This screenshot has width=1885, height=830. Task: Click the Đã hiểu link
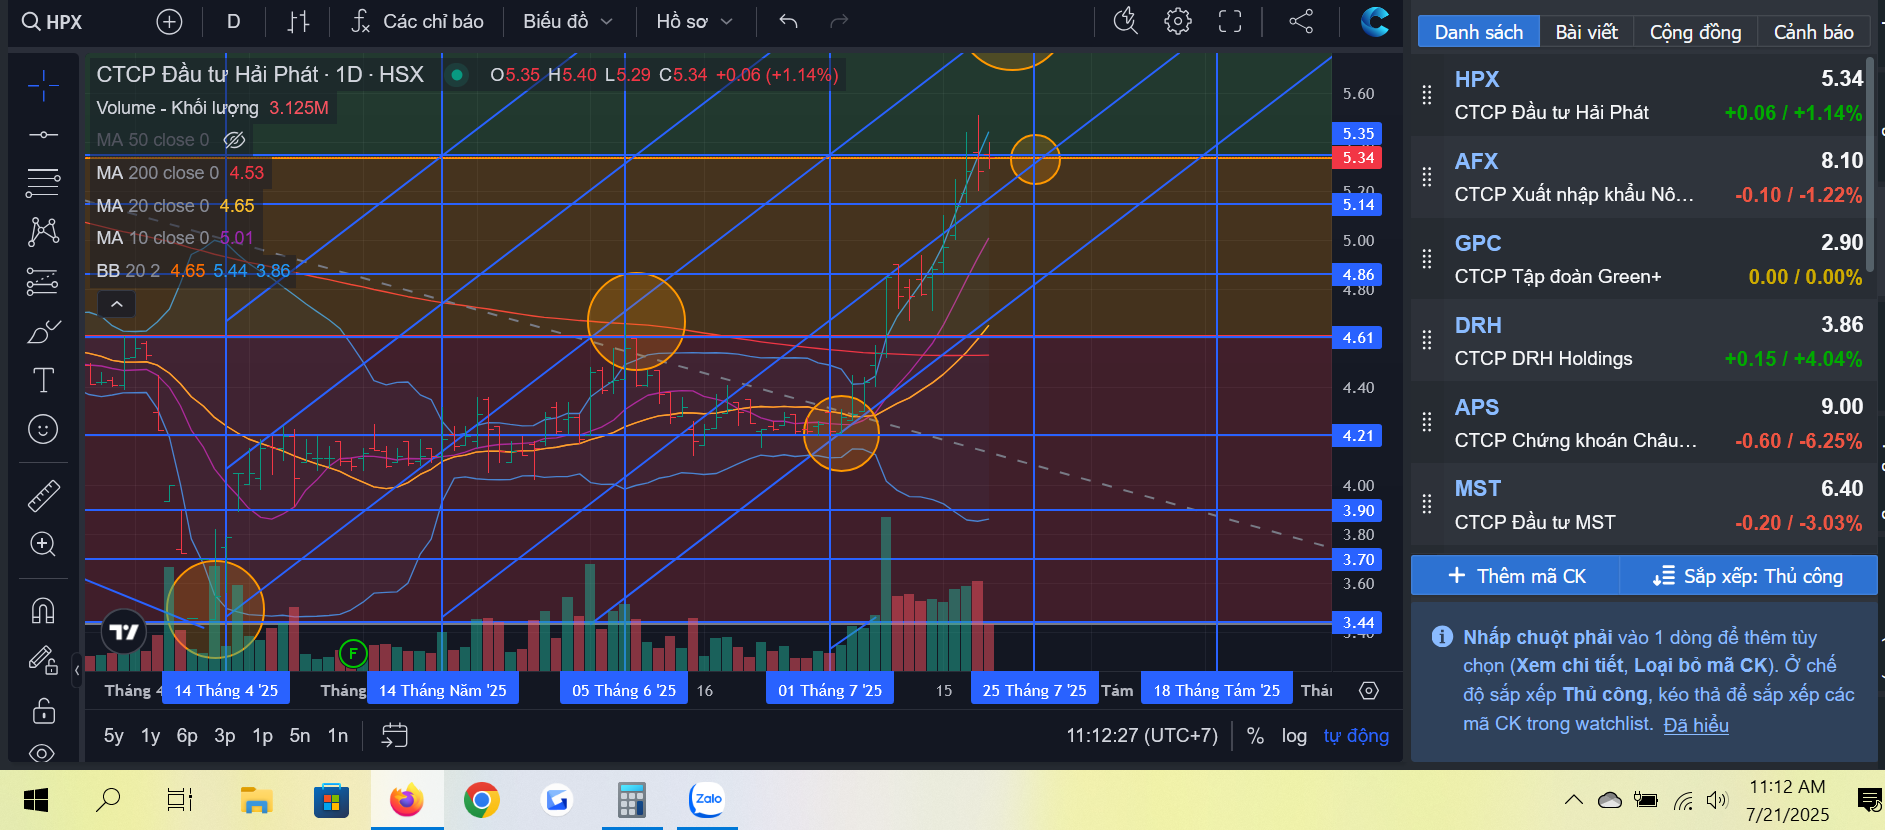(1696, 725)
